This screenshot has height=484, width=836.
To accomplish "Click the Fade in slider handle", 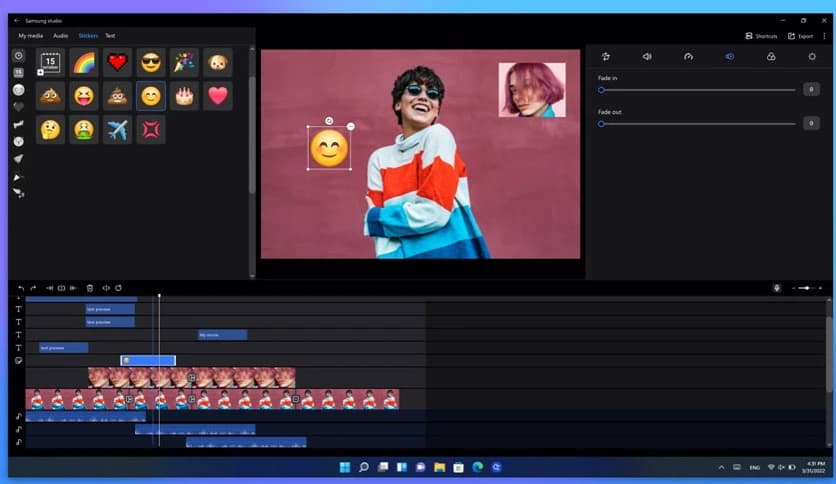I will 601,90.
